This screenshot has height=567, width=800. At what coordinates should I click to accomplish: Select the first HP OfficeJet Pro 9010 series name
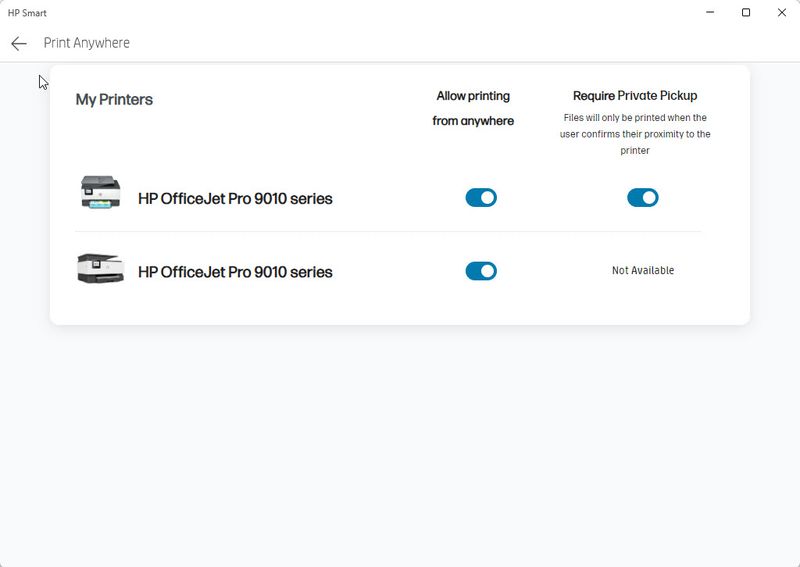tap(235, 199)
